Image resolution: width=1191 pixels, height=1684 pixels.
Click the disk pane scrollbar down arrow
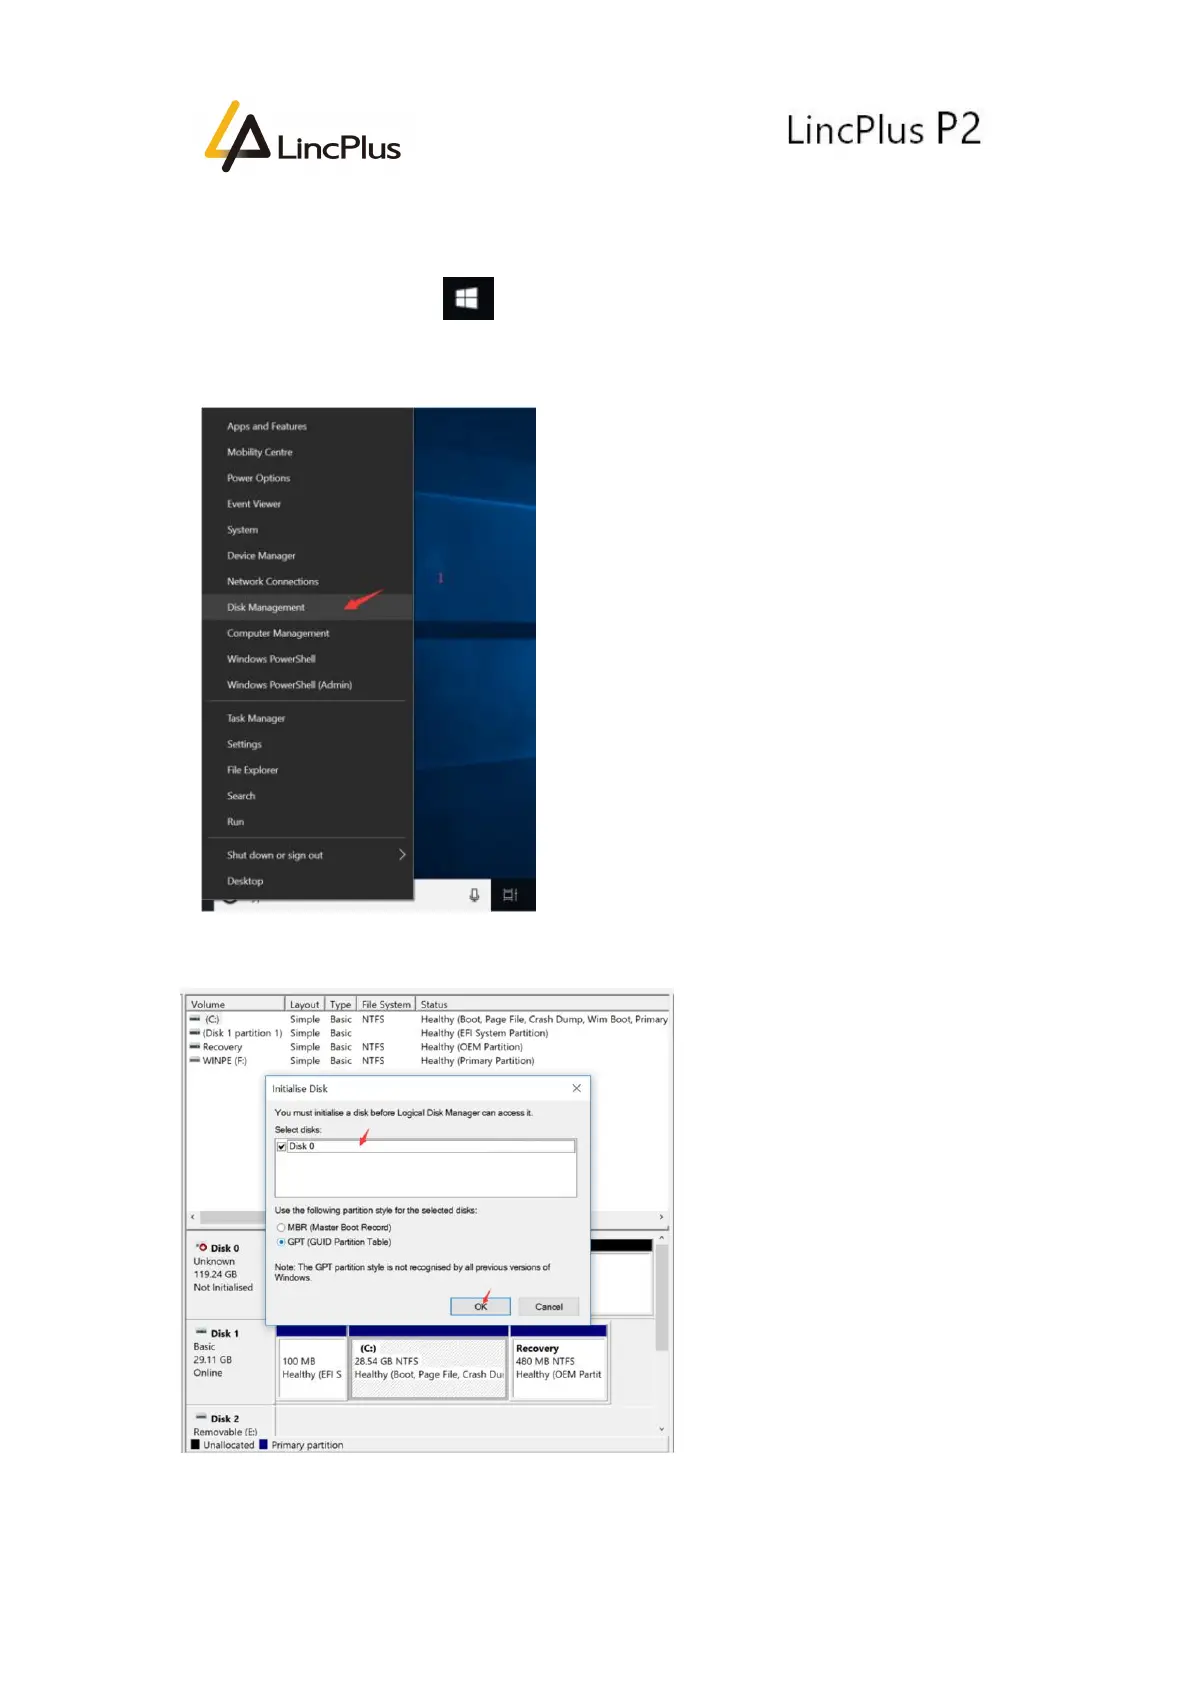tap(661, 1430)
